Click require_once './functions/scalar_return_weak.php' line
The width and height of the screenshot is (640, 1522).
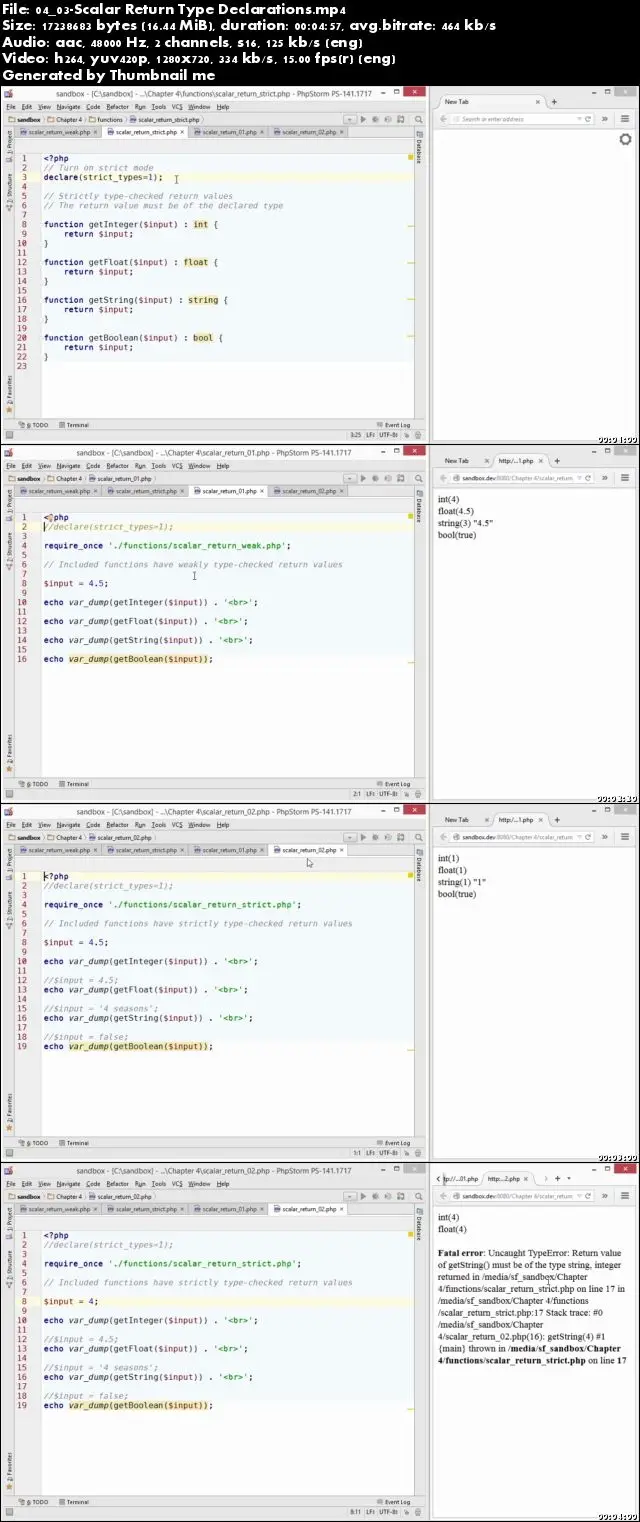point(167,545)
